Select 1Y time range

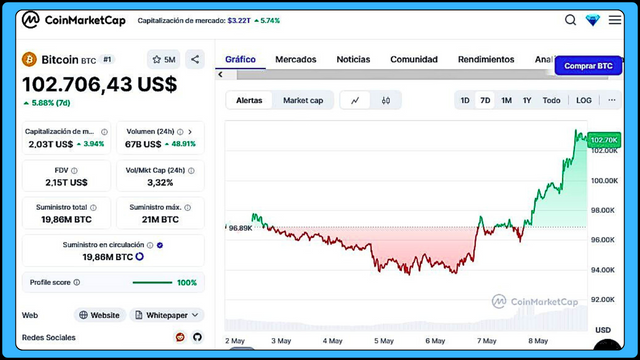(x=527, y=100)
